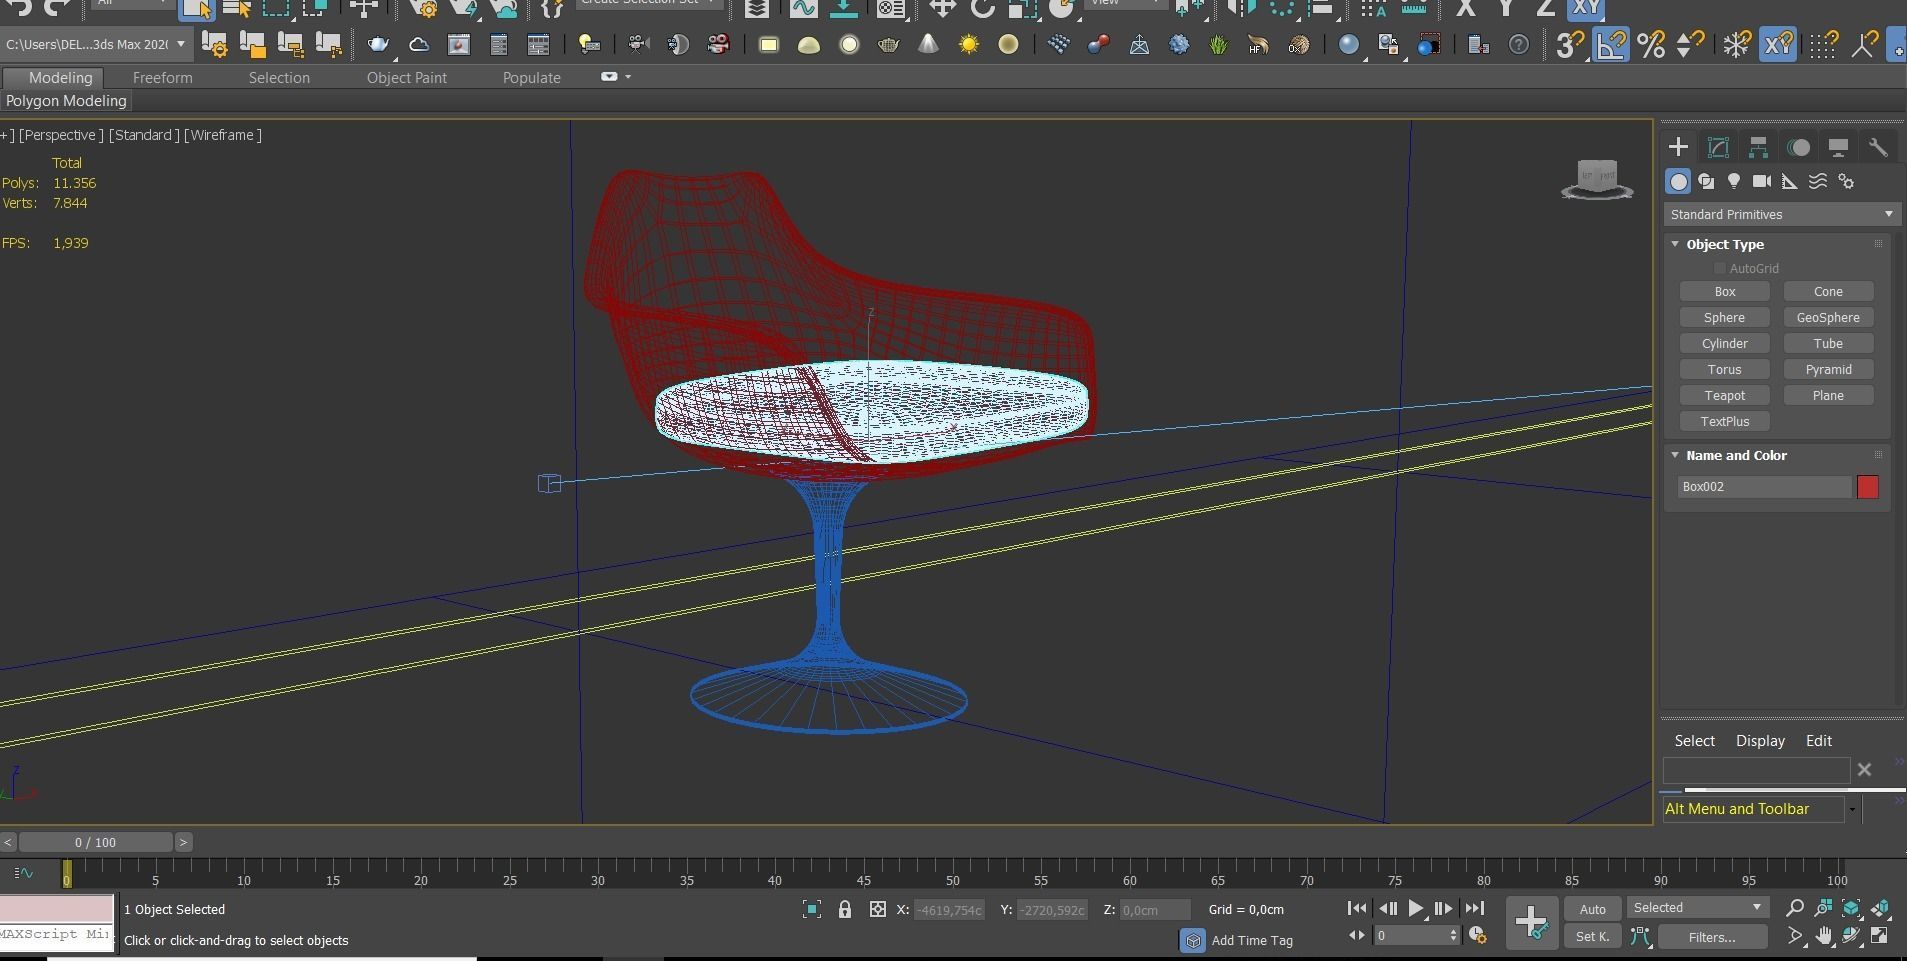Screen dimensions: 1907x961
Task: Open the red object color swatch
Action: [x=1867, y=487]
